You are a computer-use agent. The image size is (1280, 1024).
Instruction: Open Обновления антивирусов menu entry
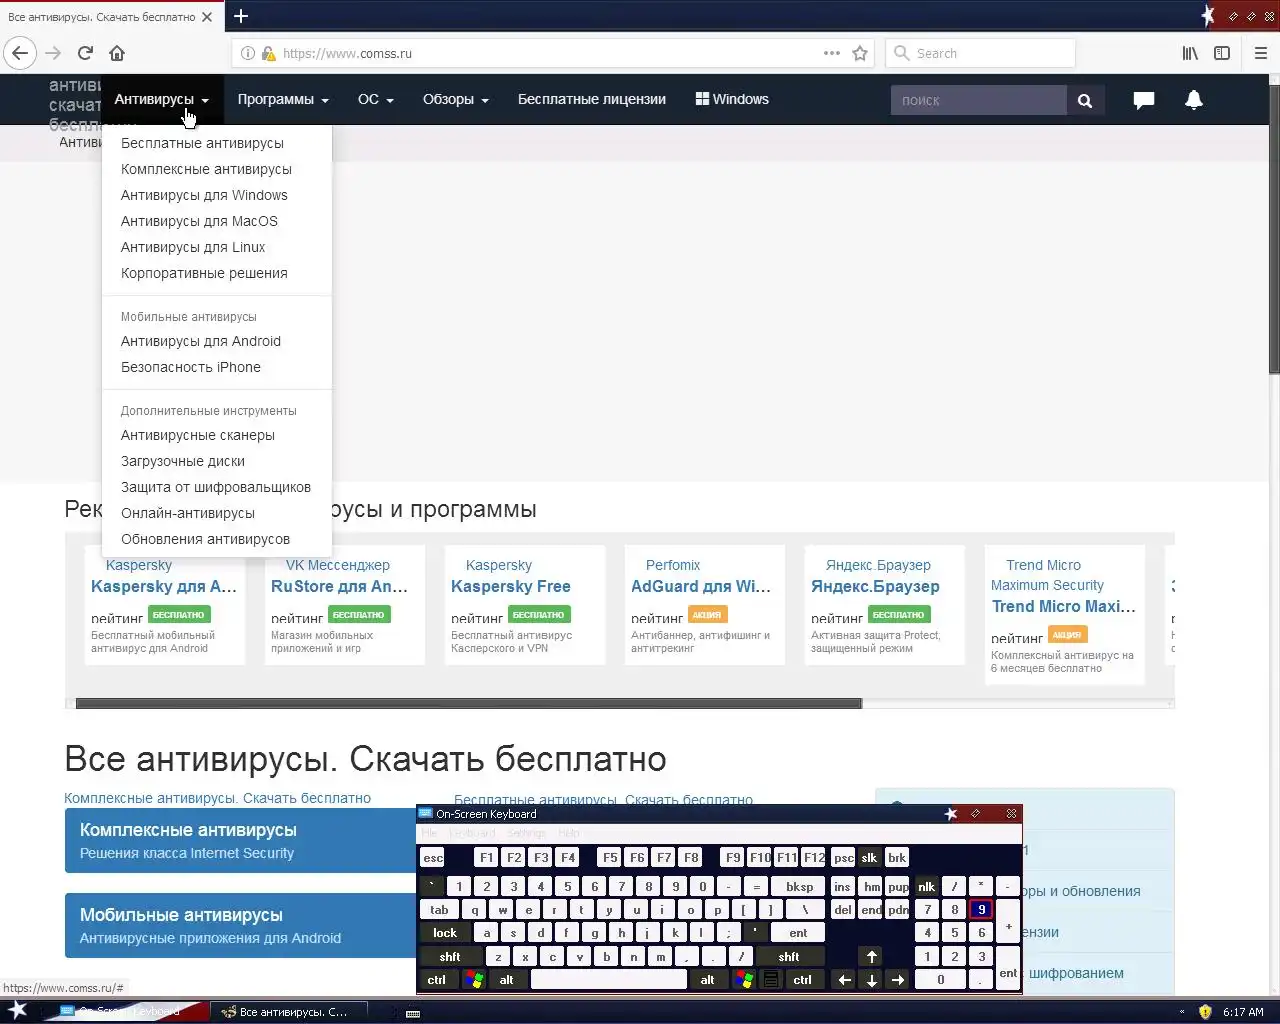pyautogui.click(x=205, y=539)
